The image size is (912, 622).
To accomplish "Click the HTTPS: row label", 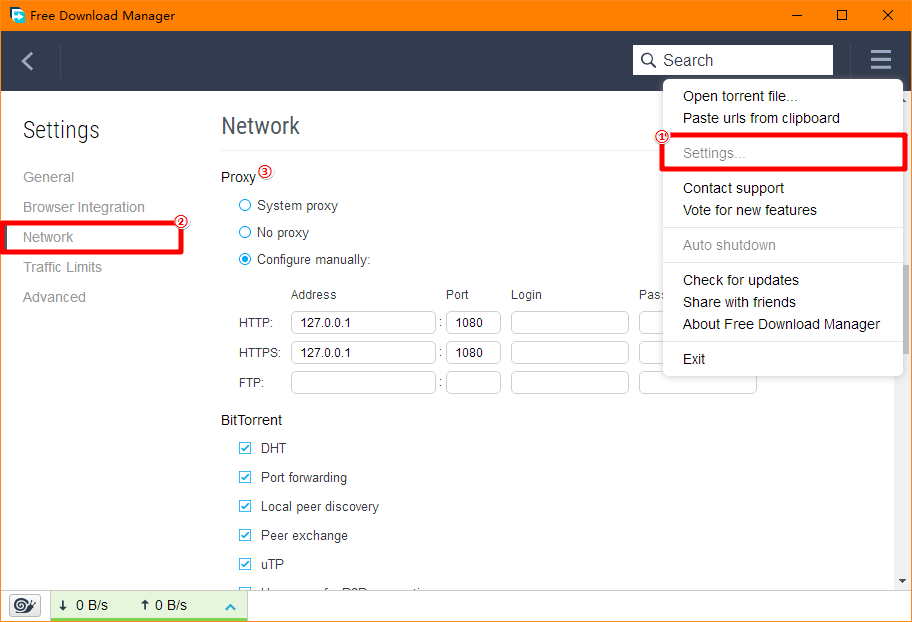I will [x=259, y=353].
